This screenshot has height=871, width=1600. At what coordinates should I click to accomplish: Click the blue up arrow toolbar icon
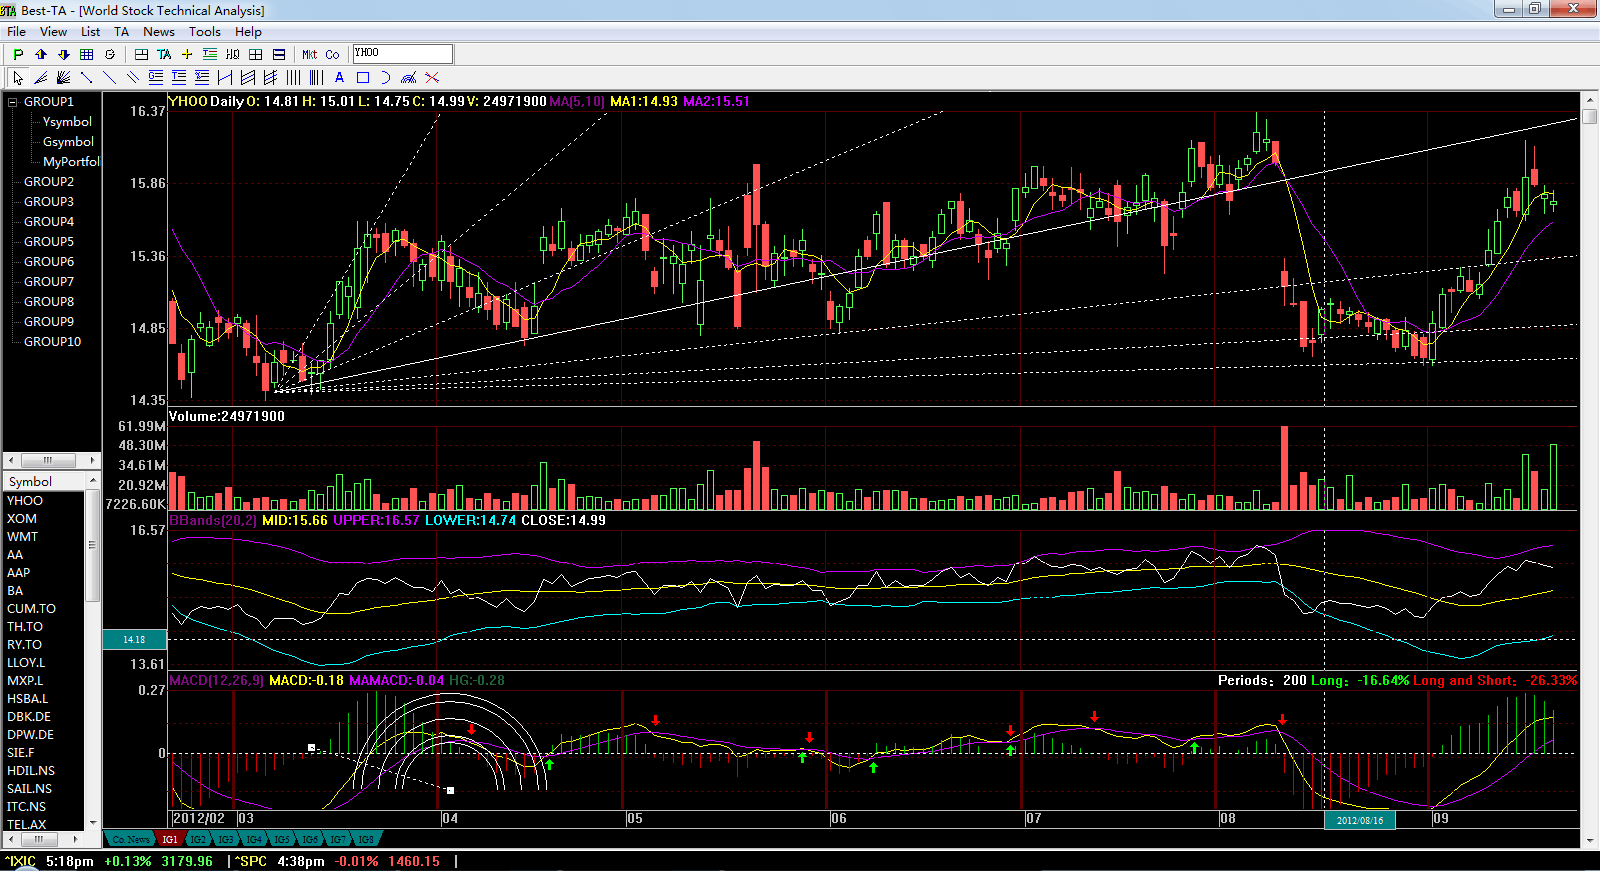41,54
